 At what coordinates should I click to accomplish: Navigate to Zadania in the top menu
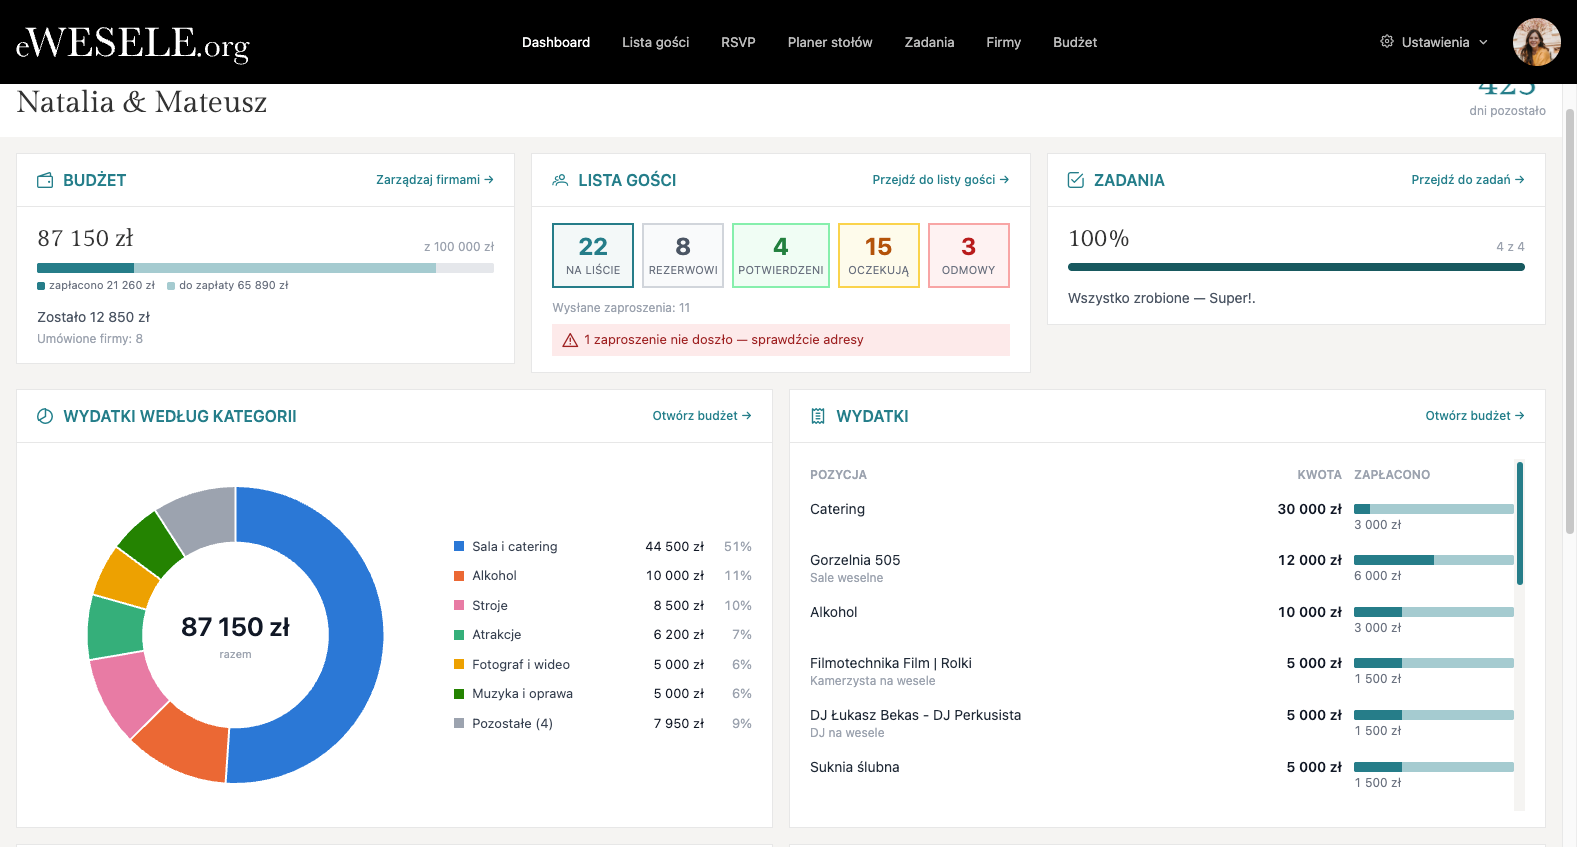pyautogui.click(x=930, y=42)
